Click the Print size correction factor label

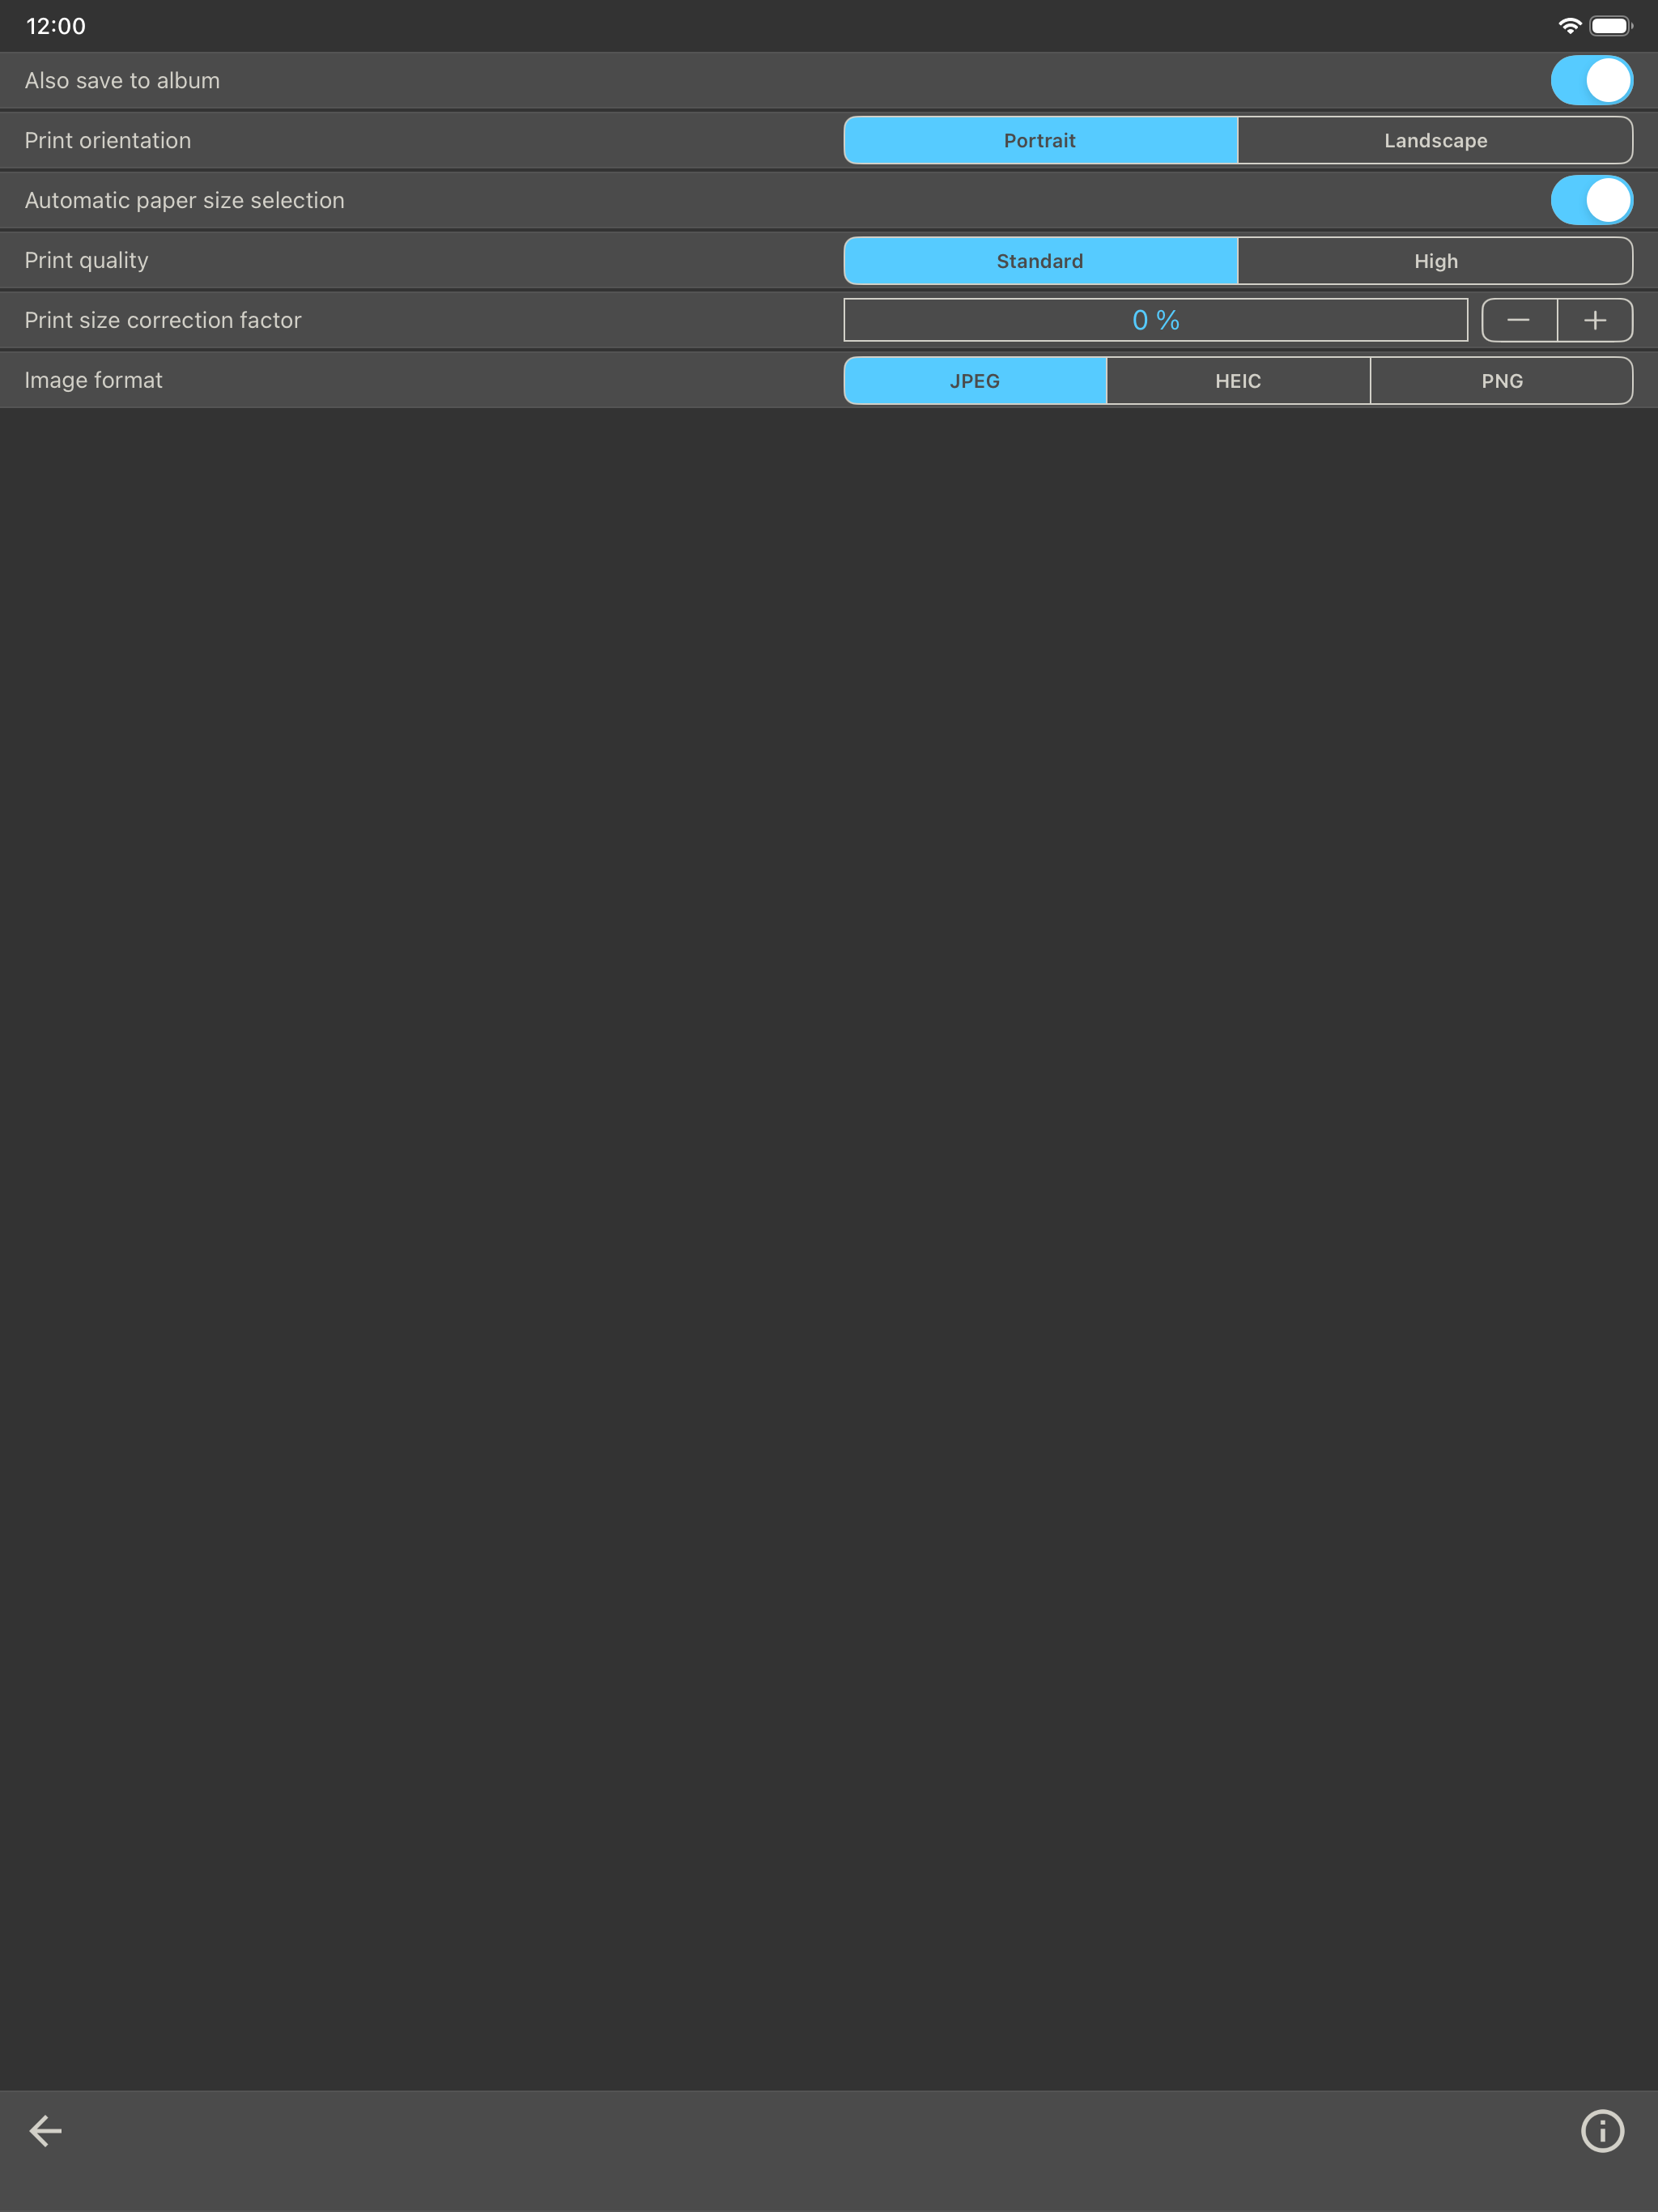click(x=163, y=320)
